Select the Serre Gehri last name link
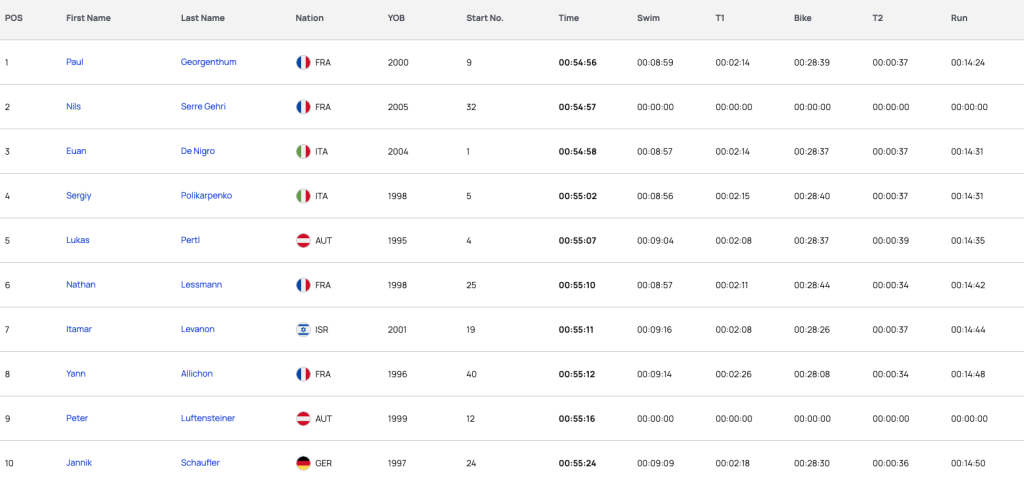Viewport: 1024px width, 483px height. tap(203, 106)
